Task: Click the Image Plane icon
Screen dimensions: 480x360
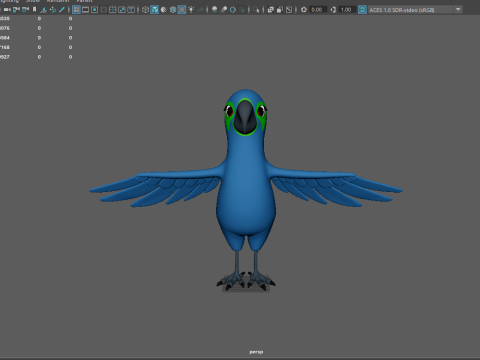Action: point(43,10)
